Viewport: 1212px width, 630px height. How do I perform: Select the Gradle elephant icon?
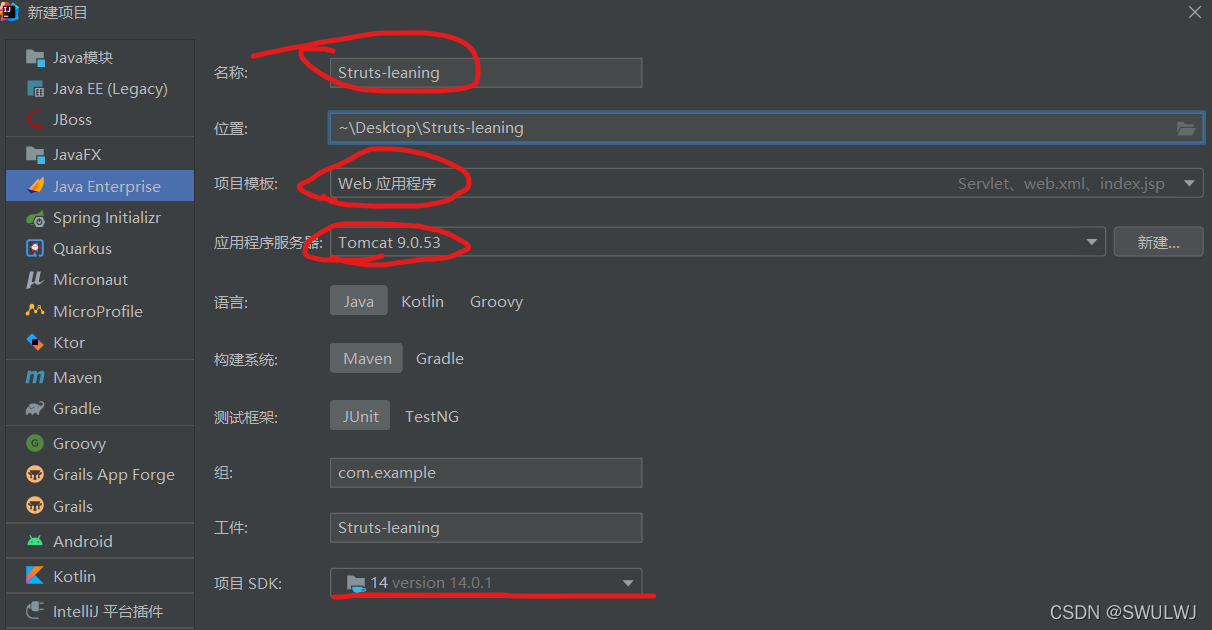[x=35, y=408]
